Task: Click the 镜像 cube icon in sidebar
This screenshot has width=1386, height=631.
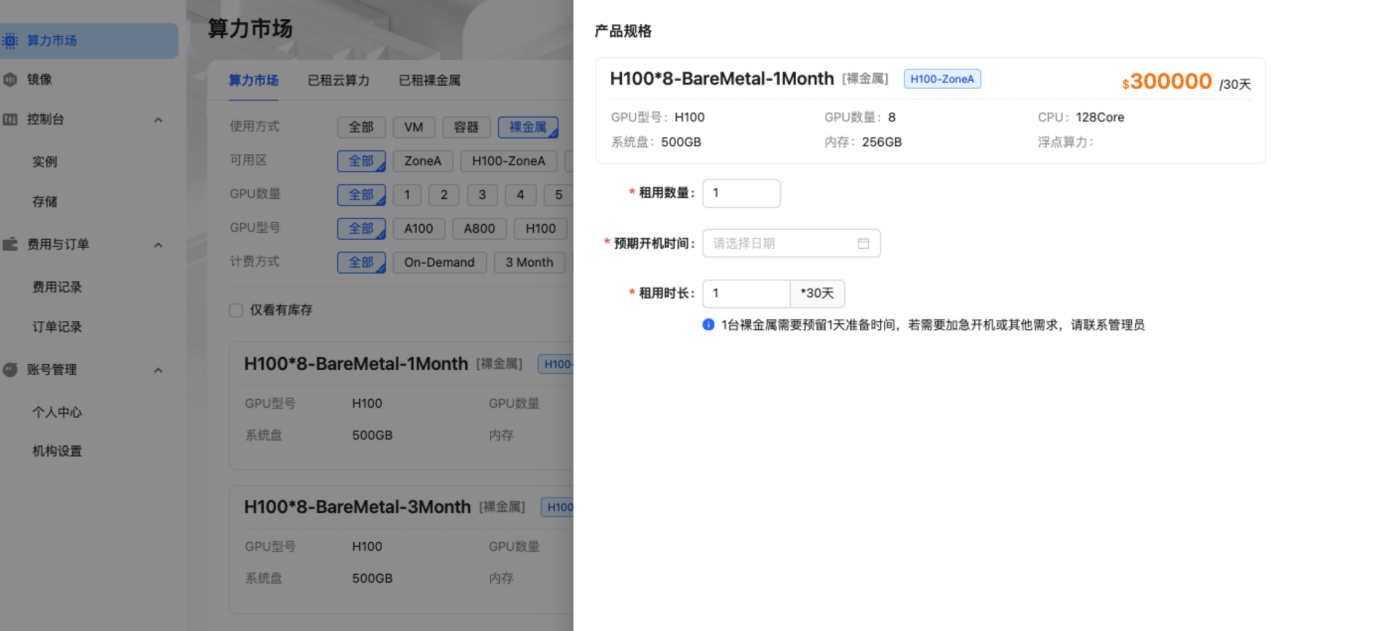Action: 10,80
